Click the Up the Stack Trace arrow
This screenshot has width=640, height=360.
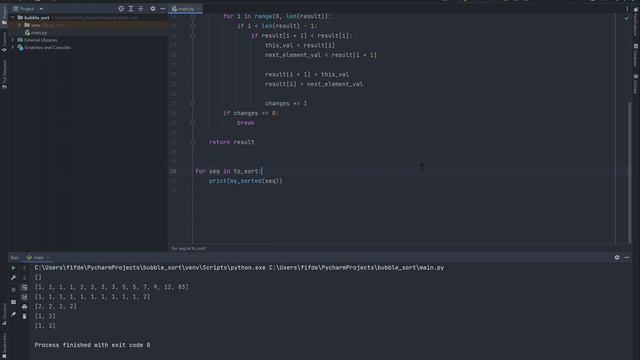coord(24,268)
